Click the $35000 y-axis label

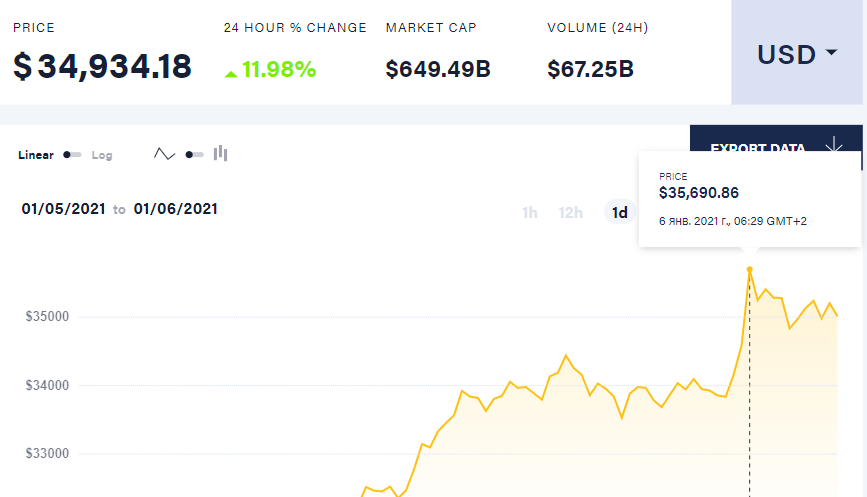[48, 317]
